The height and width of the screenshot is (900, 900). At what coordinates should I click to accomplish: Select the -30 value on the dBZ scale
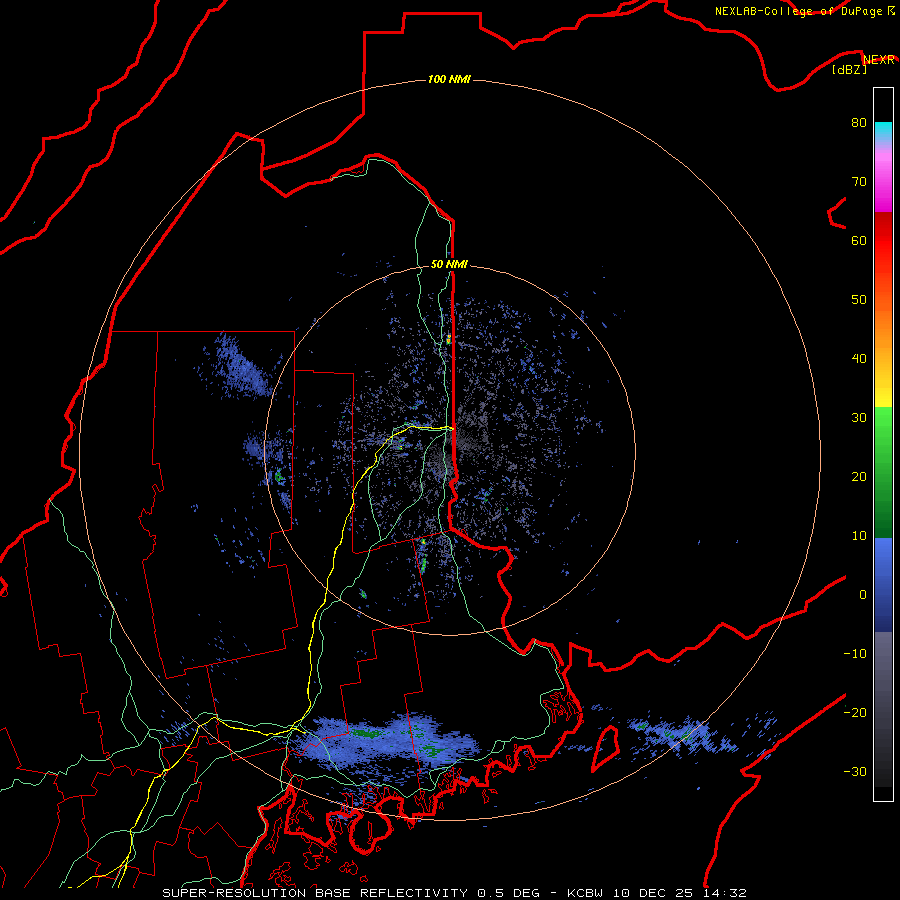coord(855,772)
